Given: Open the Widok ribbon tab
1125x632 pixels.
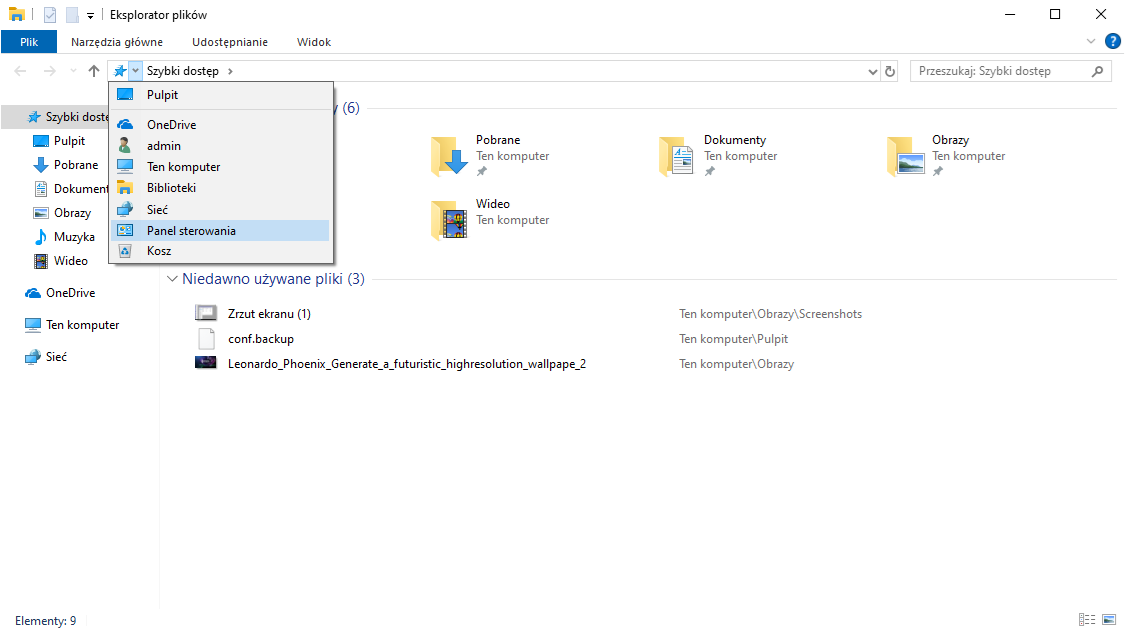Looking at the screenshot, I should (313, 42).
